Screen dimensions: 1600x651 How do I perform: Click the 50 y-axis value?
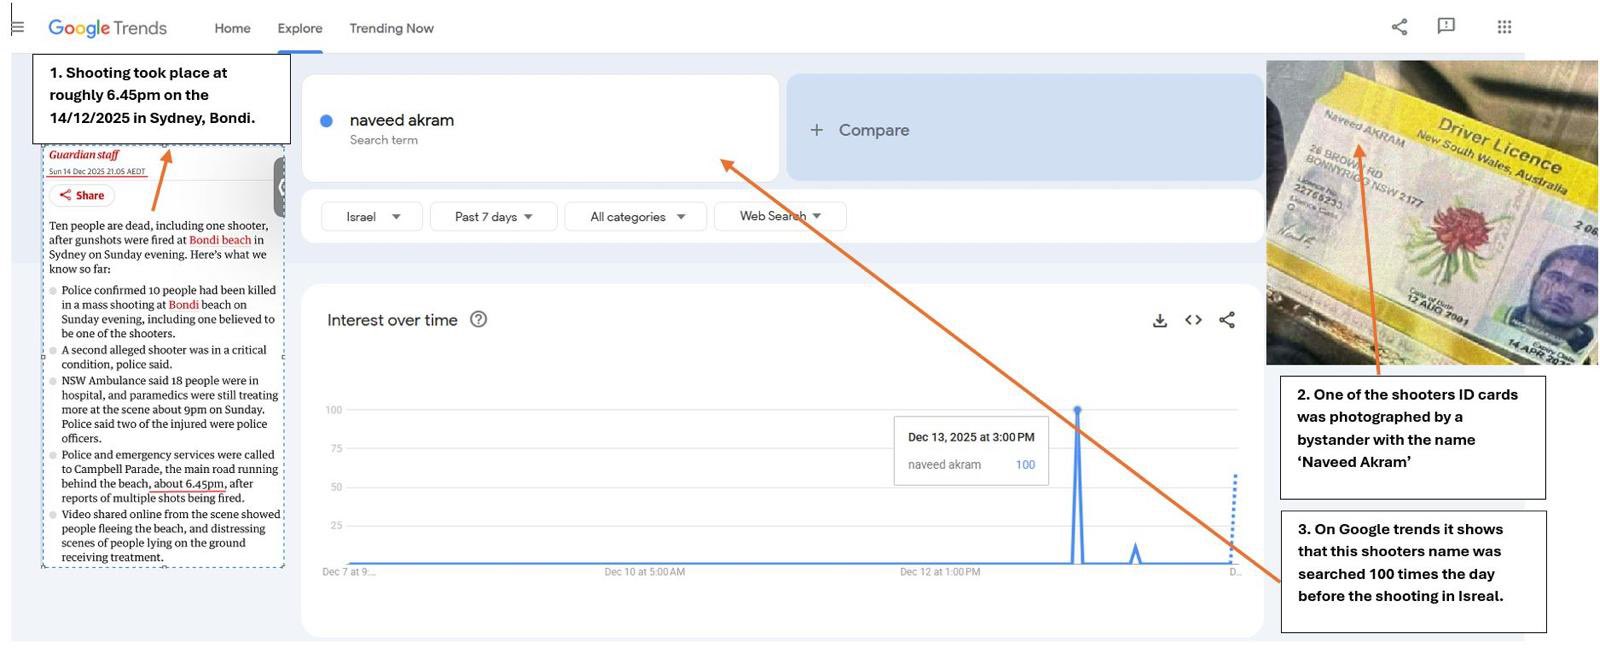coord(336,487)
